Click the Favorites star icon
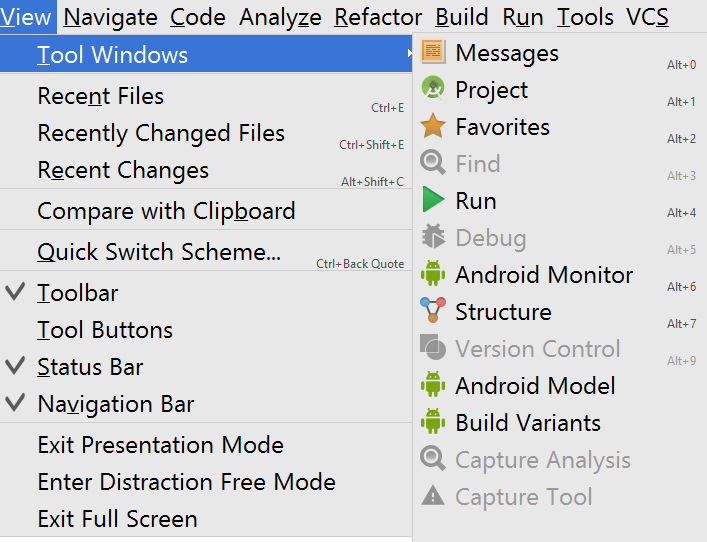The height and width of the screenshot is (542, 707). pos(433,126)
